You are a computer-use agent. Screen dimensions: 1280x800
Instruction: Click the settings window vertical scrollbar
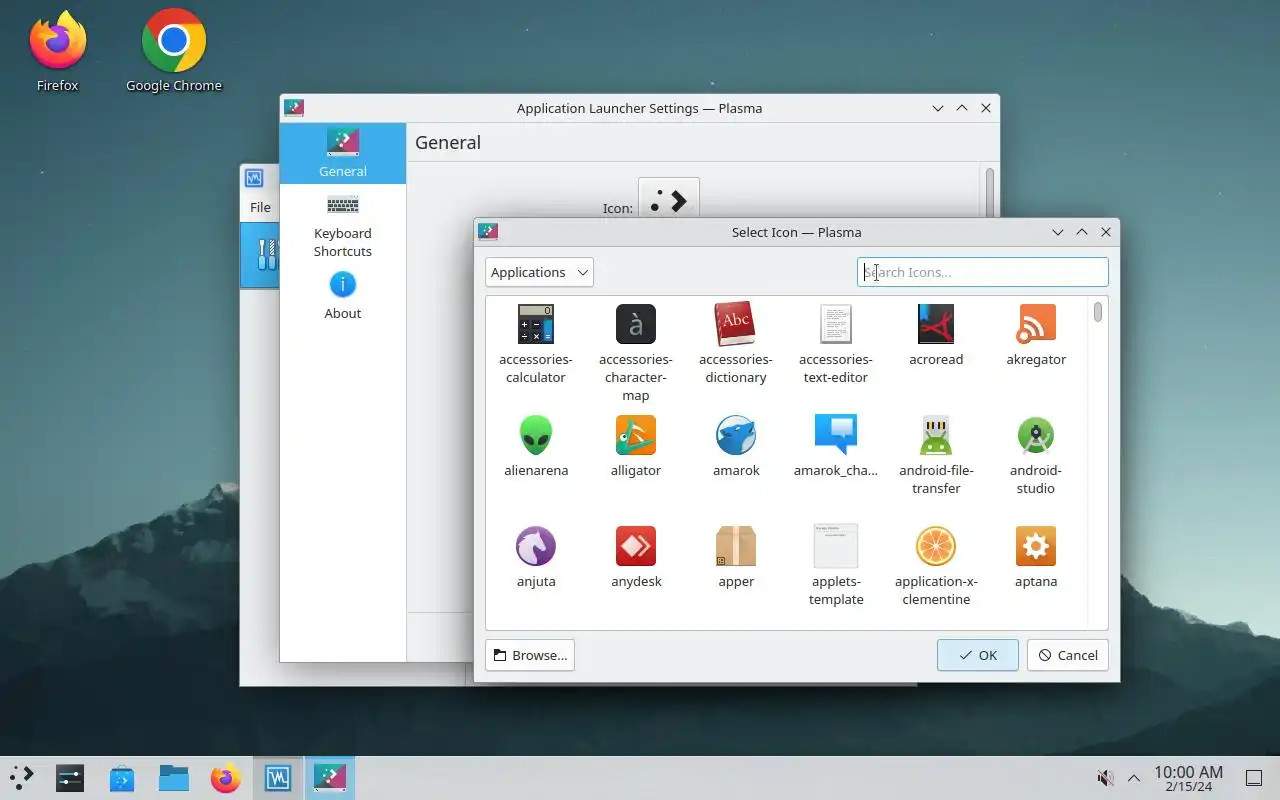[990, 190]
